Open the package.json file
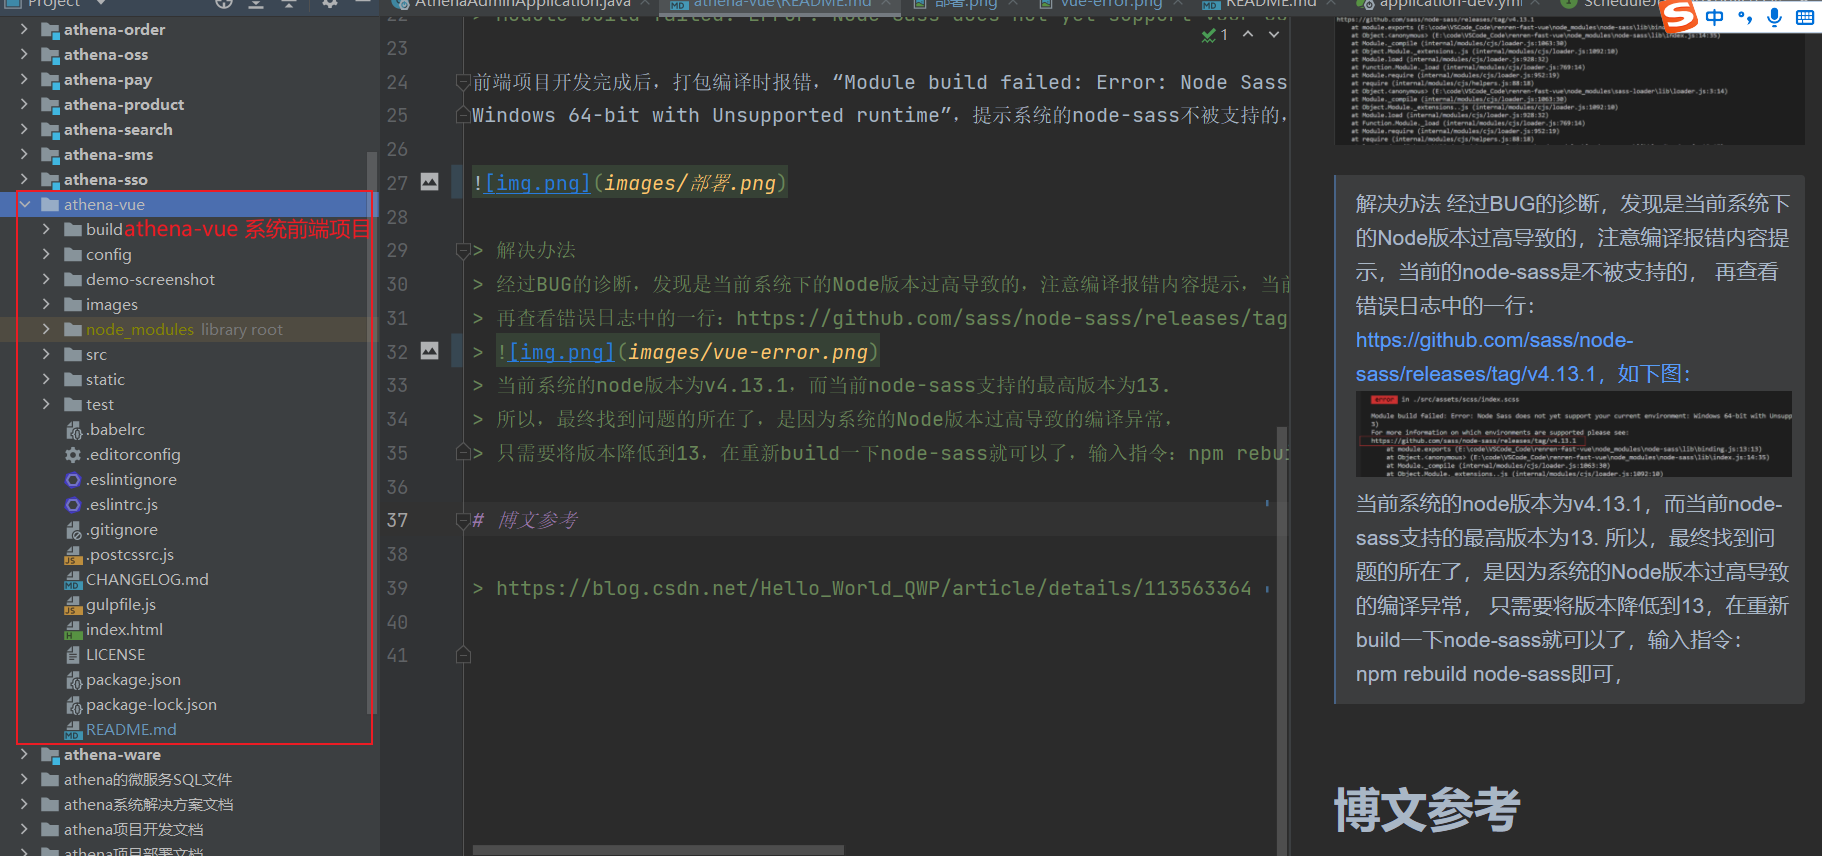This screenshot has height=856, width=1822. tap(133, 679)
